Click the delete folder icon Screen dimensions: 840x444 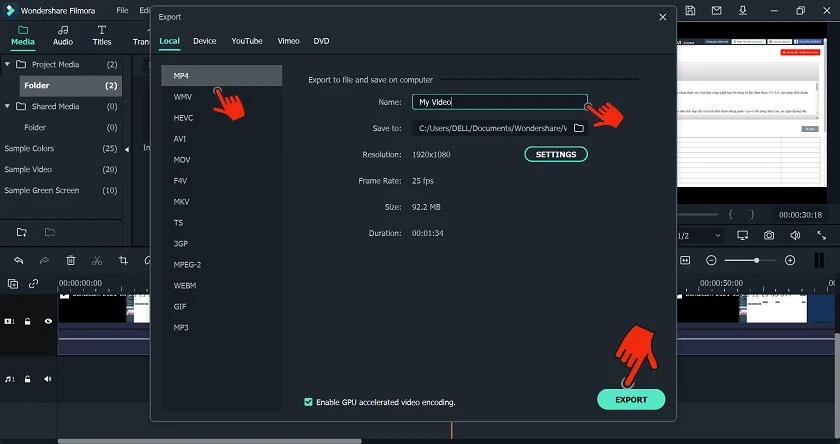pos(50,232)
